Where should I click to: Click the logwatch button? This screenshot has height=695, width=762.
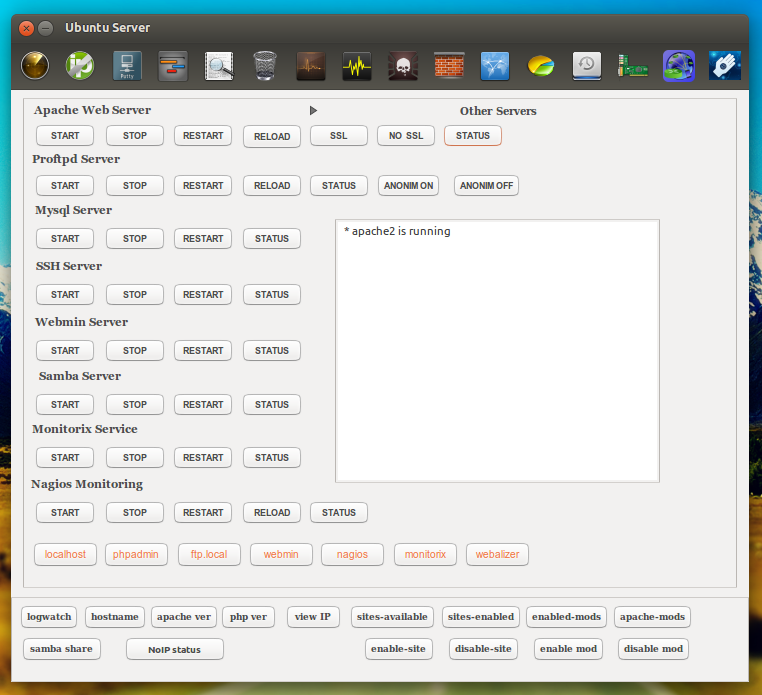pyautogui.click(x=49, y=617)
